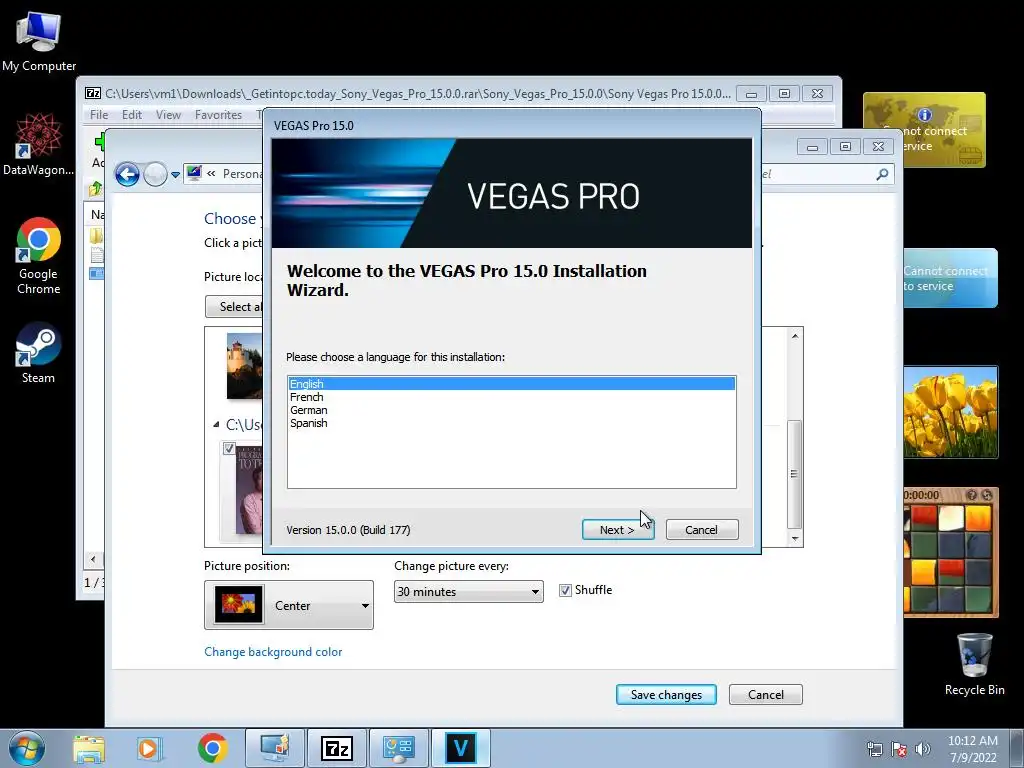The width and height of the screenshot is (1024, 768).
Task: Open Action Center flag tray icon
Action: [899, 749]
